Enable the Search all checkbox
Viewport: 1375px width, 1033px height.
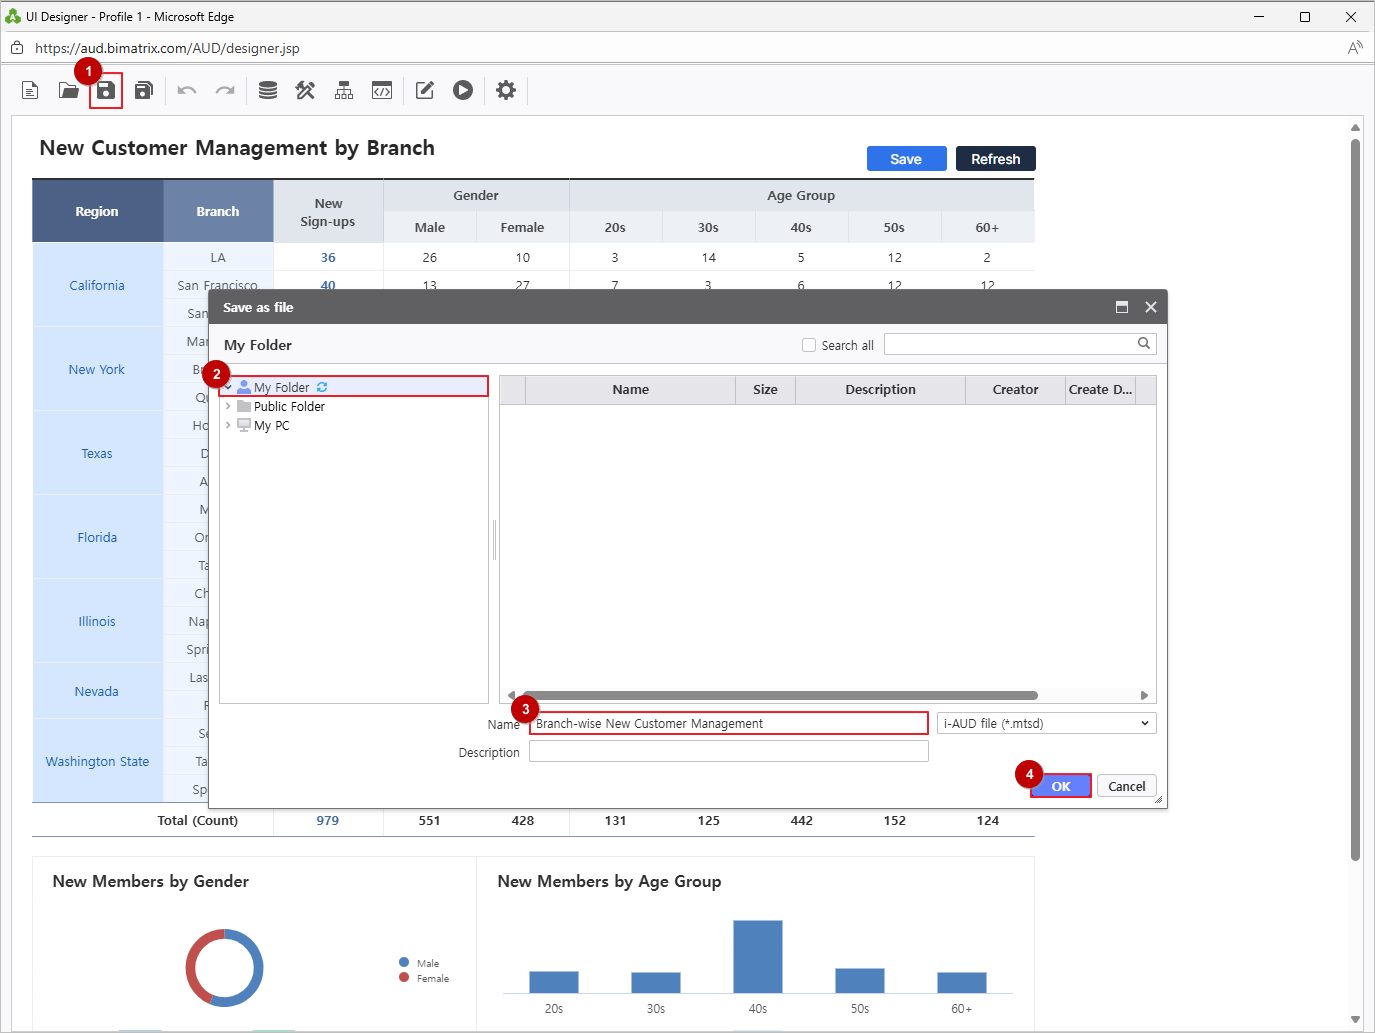pyautogui.click(x=809, y=345)
